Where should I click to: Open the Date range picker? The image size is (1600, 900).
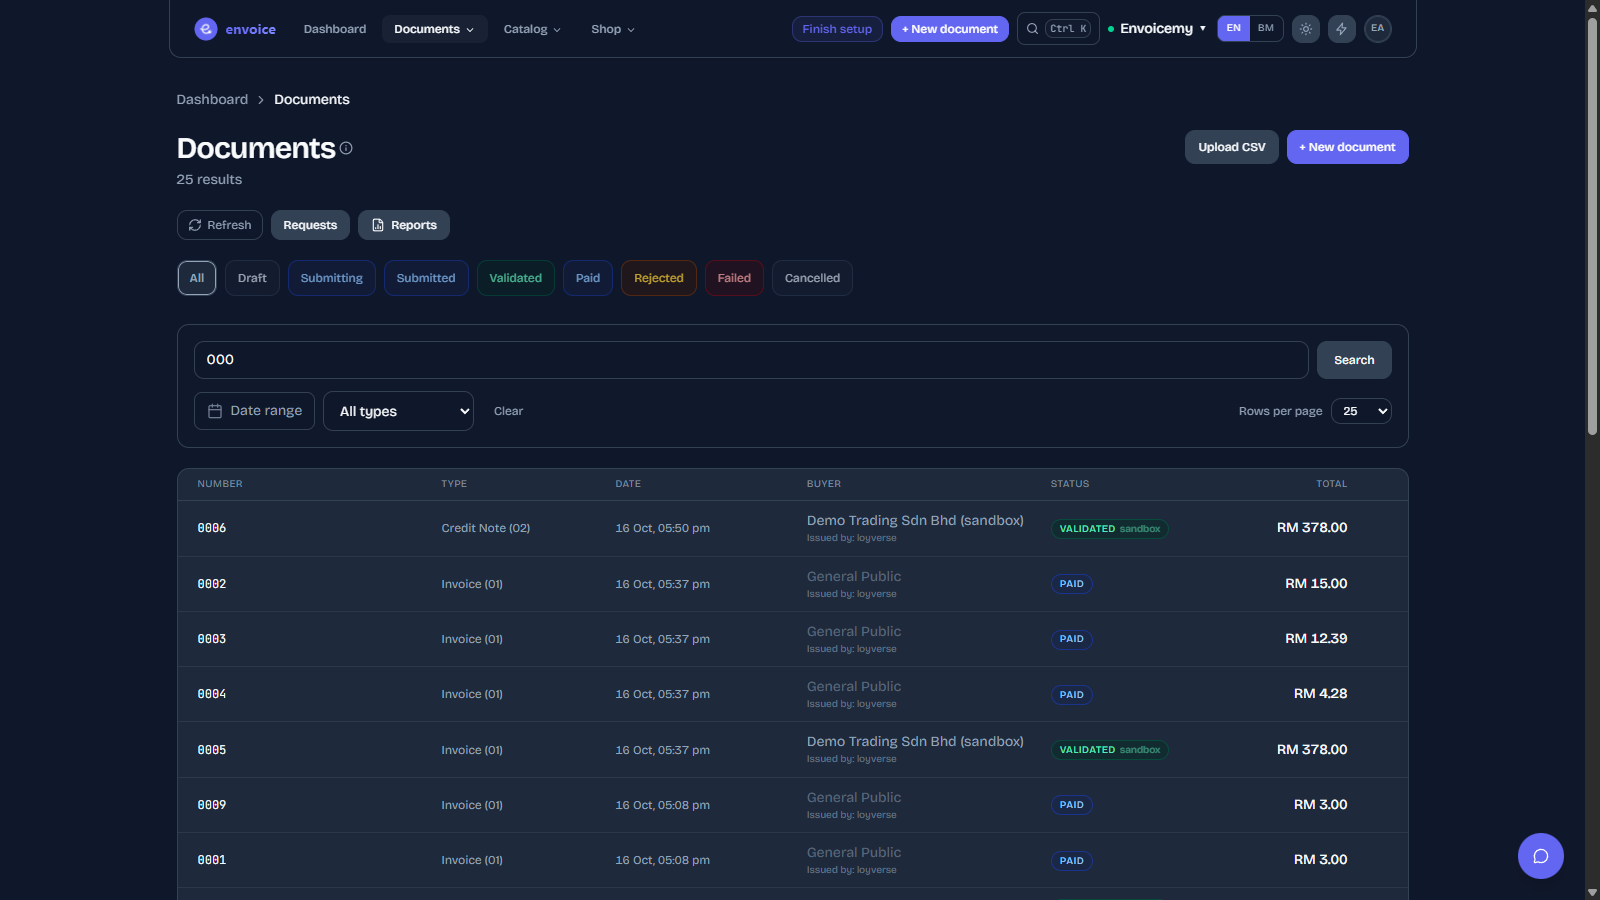pyautogui.click(x=254, y=411)
